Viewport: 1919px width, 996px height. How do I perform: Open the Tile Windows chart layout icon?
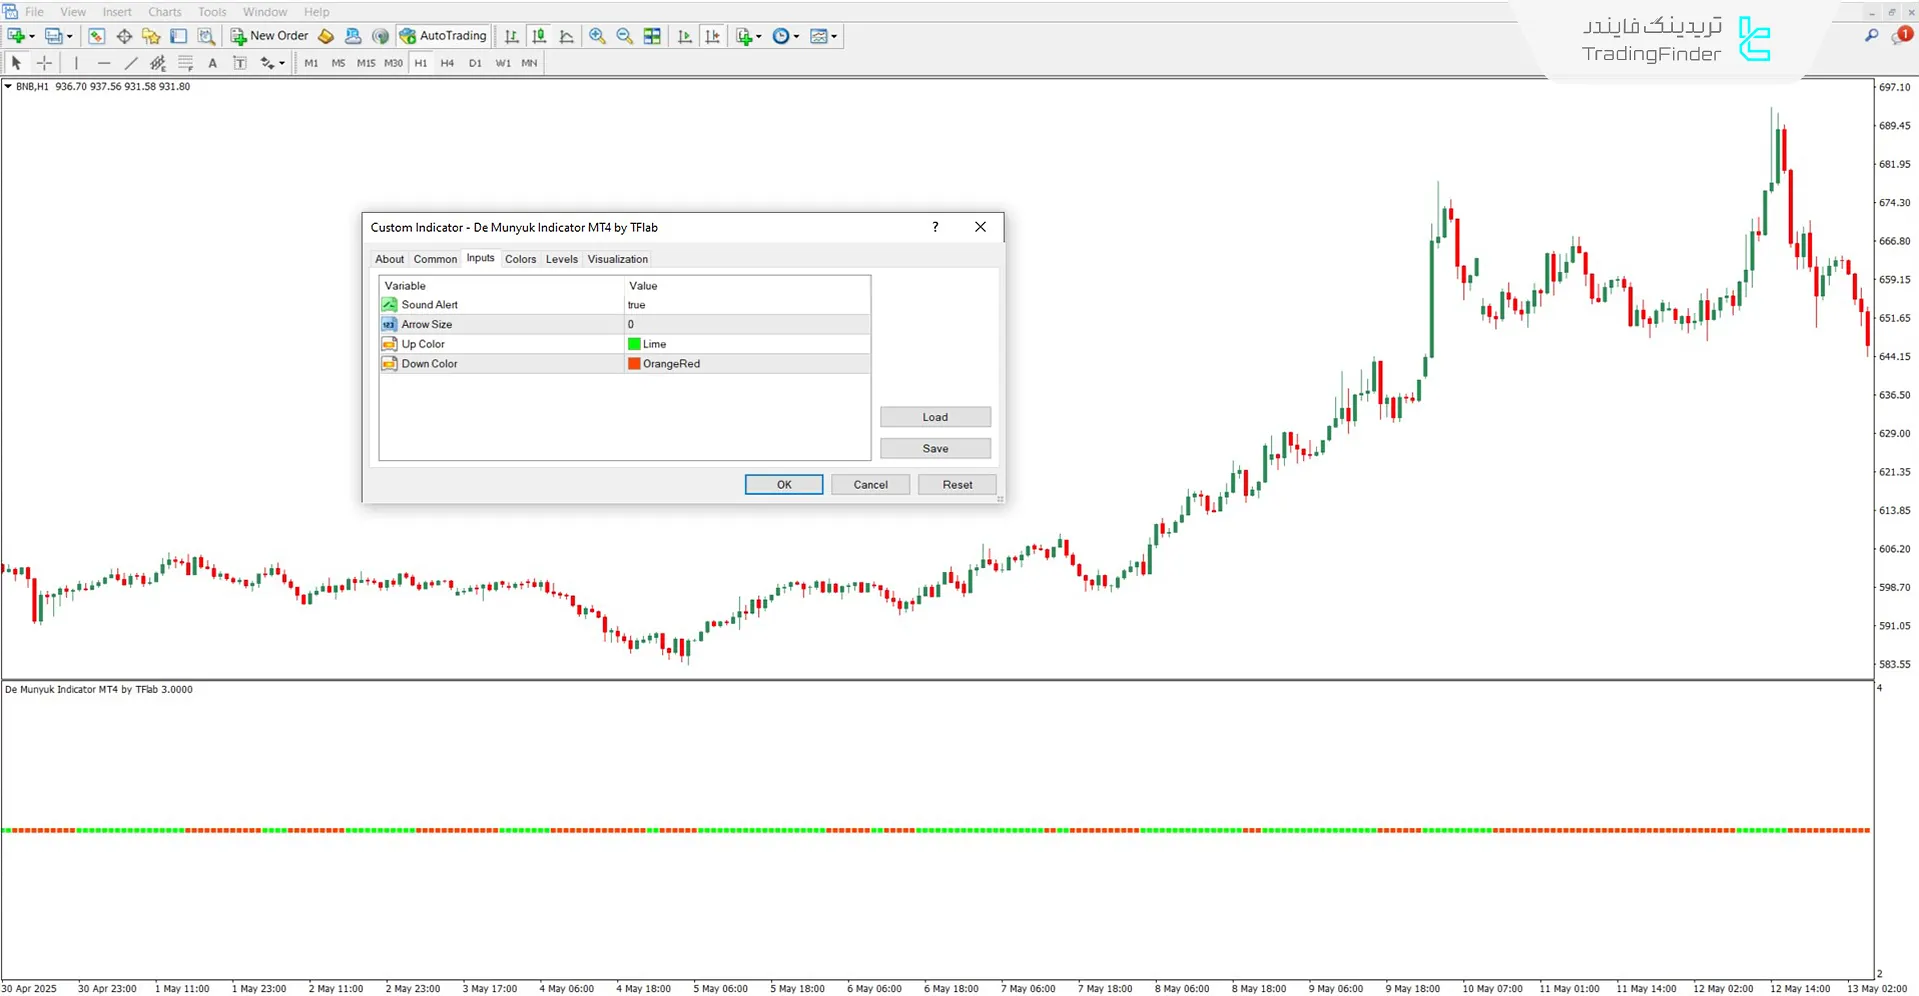coord(652,36)
